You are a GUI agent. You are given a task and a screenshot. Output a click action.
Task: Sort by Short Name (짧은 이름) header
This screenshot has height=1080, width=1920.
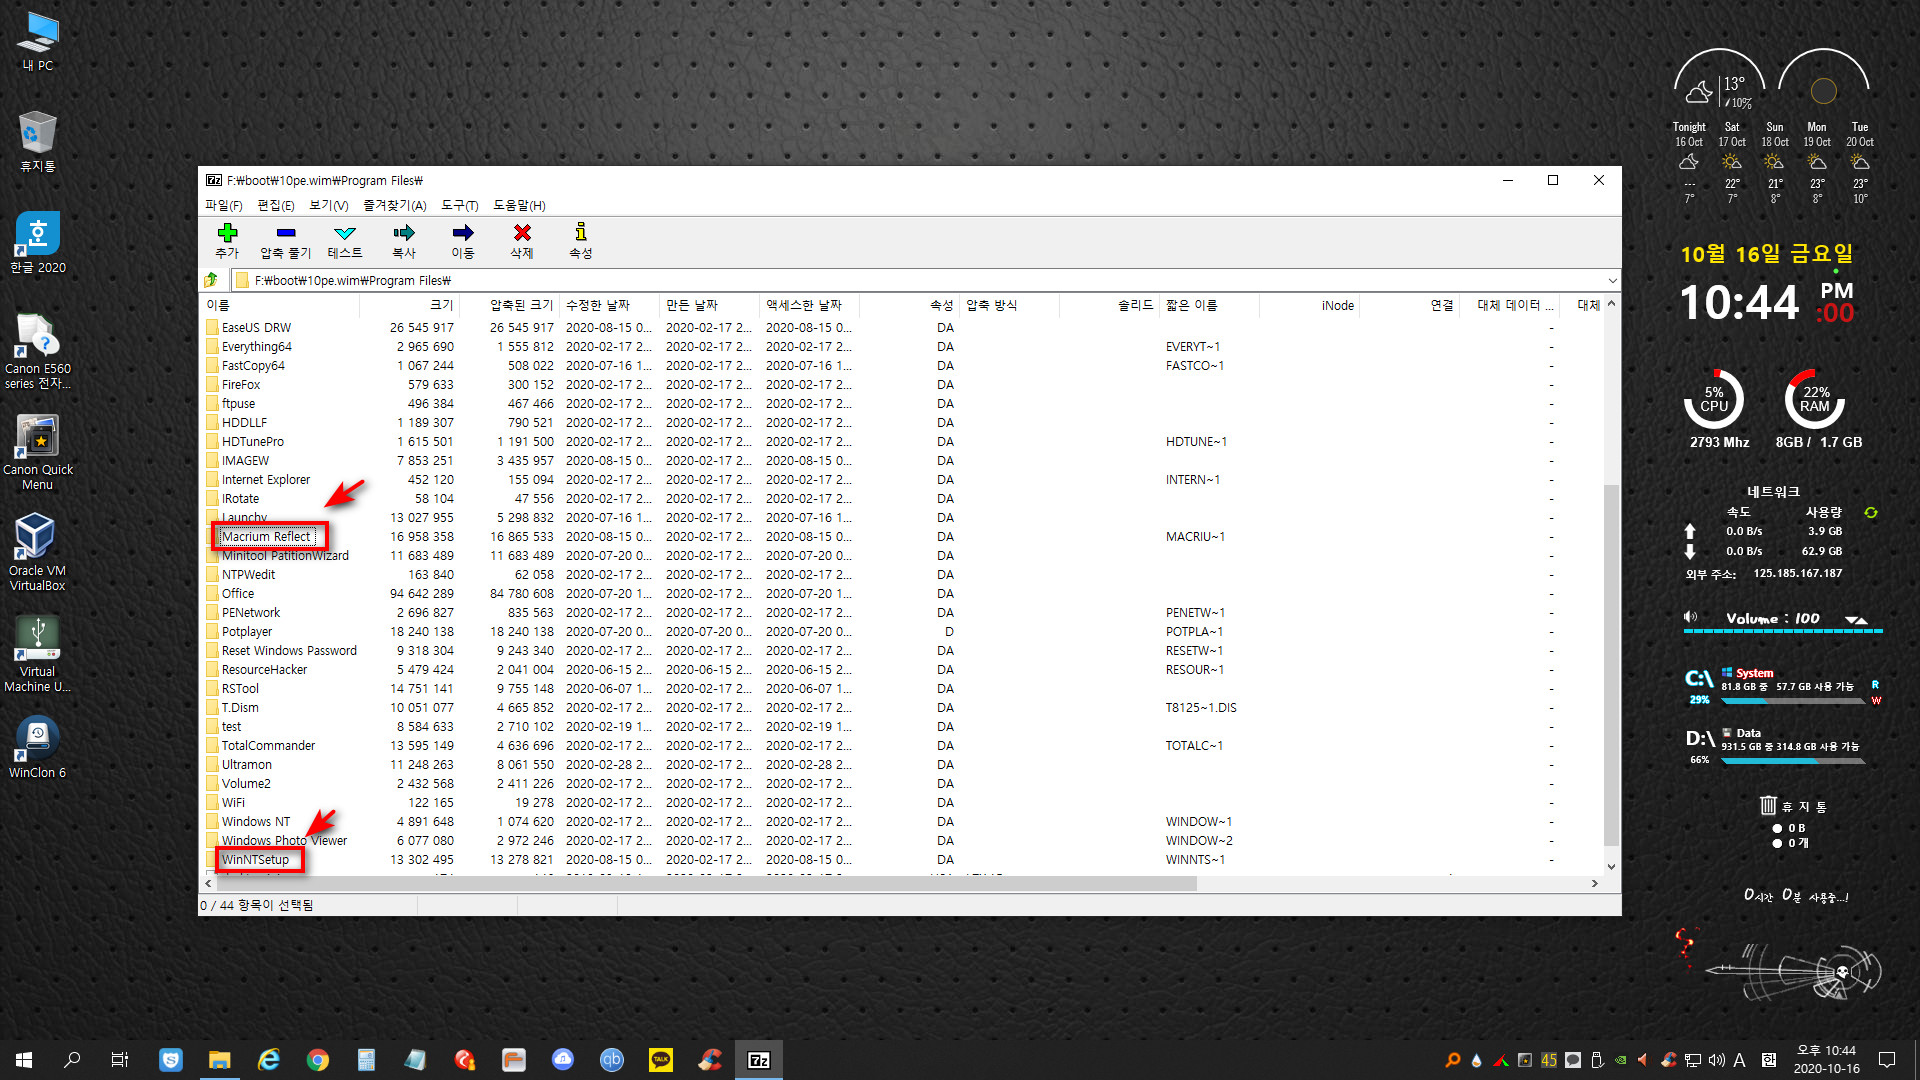tap(1210, 305)
